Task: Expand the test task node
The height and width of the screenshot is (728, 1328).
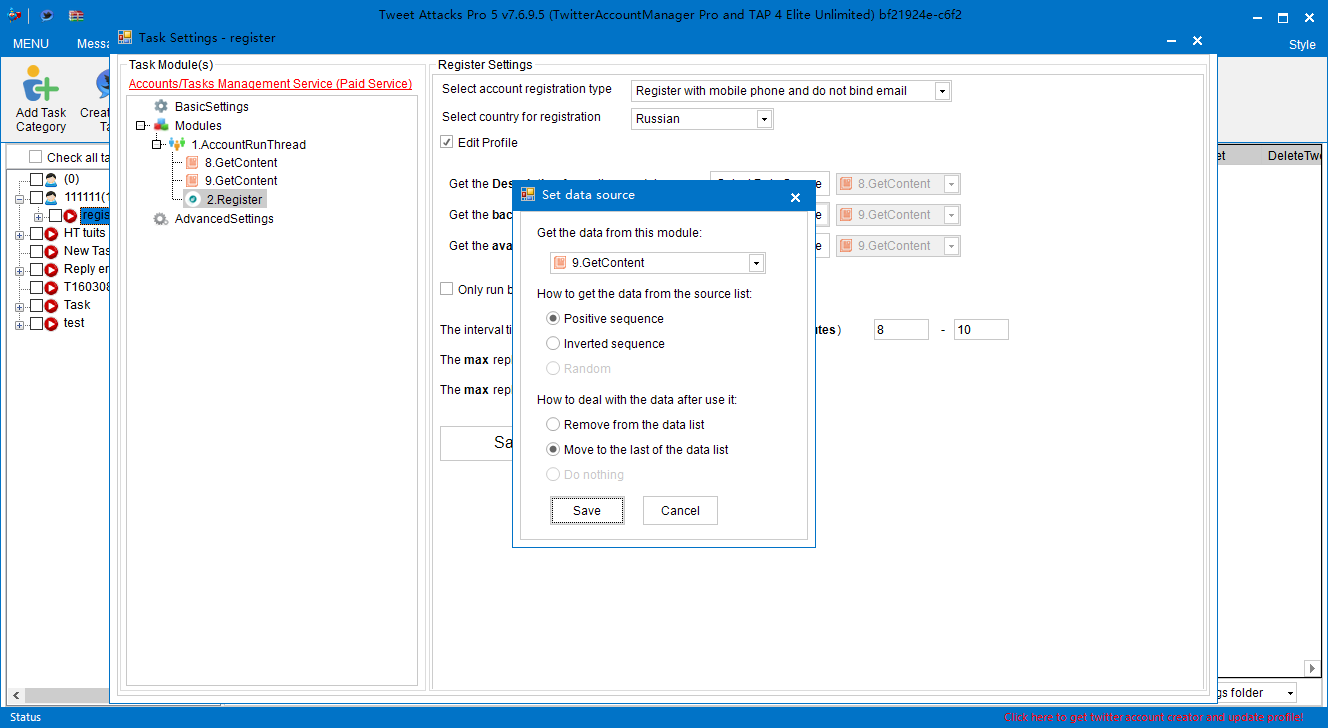Action: [20, 324]
